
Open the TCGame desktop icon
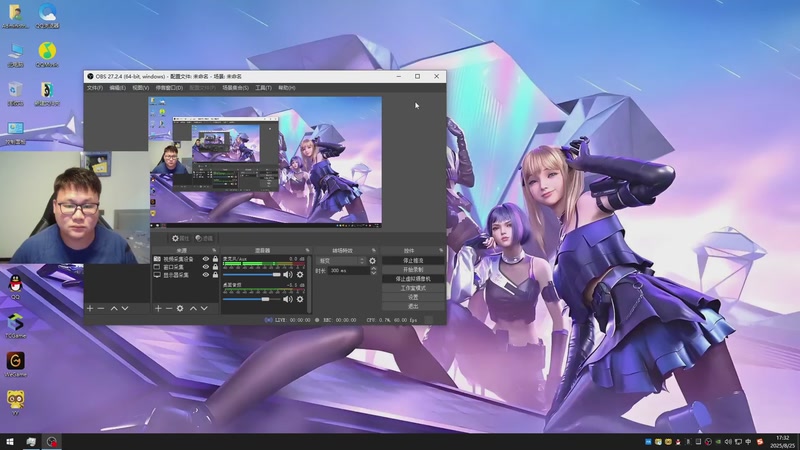click(15, 326)
